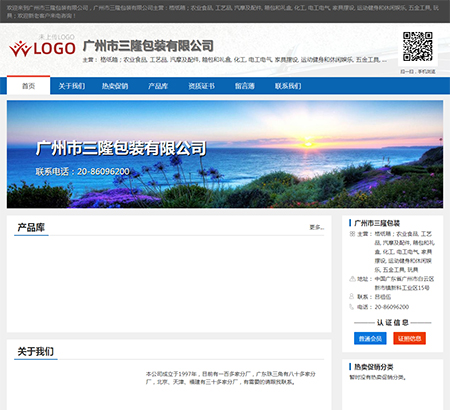Click the blue 普通会员 button
The width and height of the screenshot is (450, 410).
pyautogui.click(x=370, y=338)
